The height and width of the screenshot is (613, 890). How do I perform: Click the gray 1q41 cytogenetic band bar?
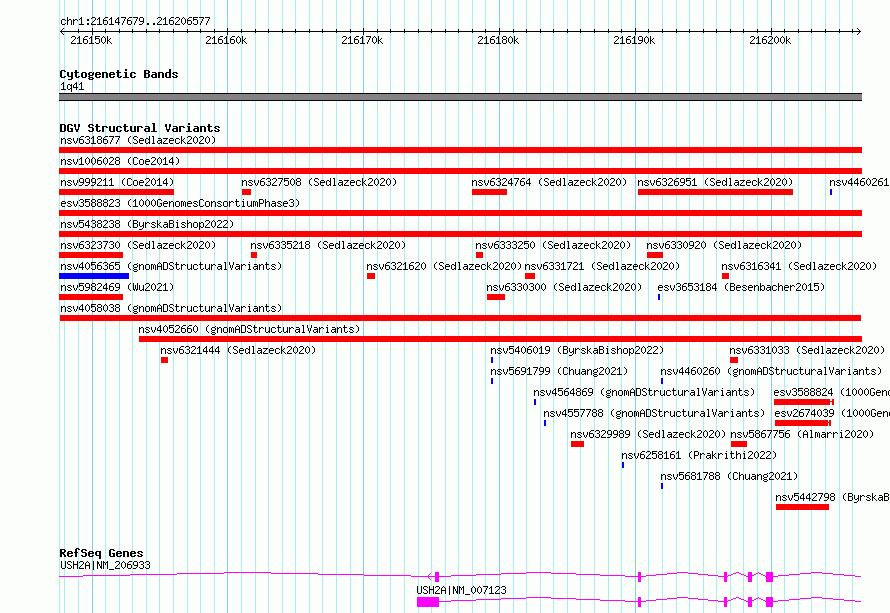460,97
